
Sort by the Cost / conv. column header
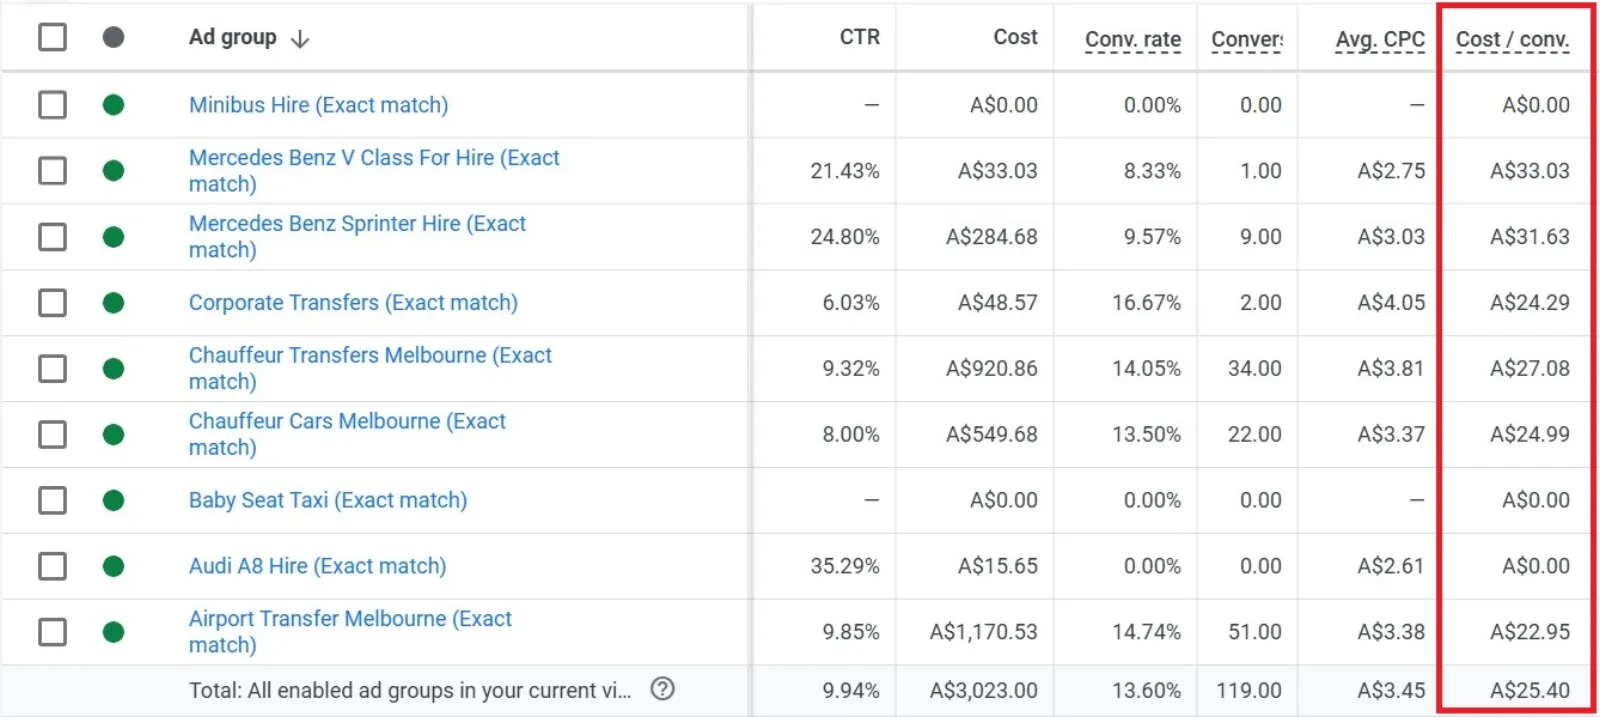coord(1512,39)
